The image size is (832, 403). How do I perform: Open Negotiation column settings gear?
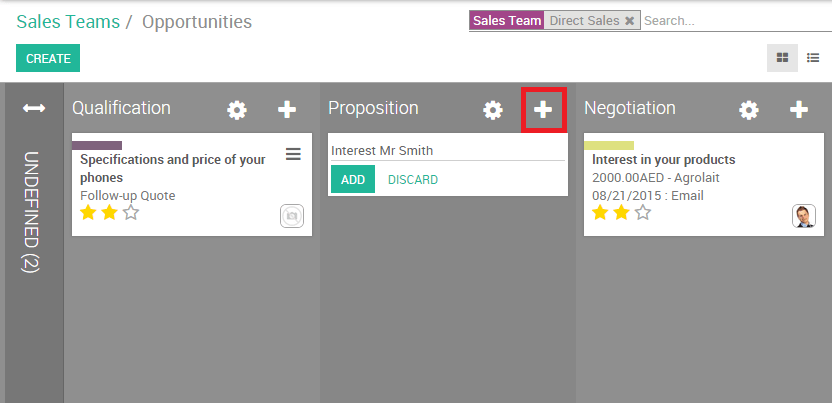click(749, 110)
